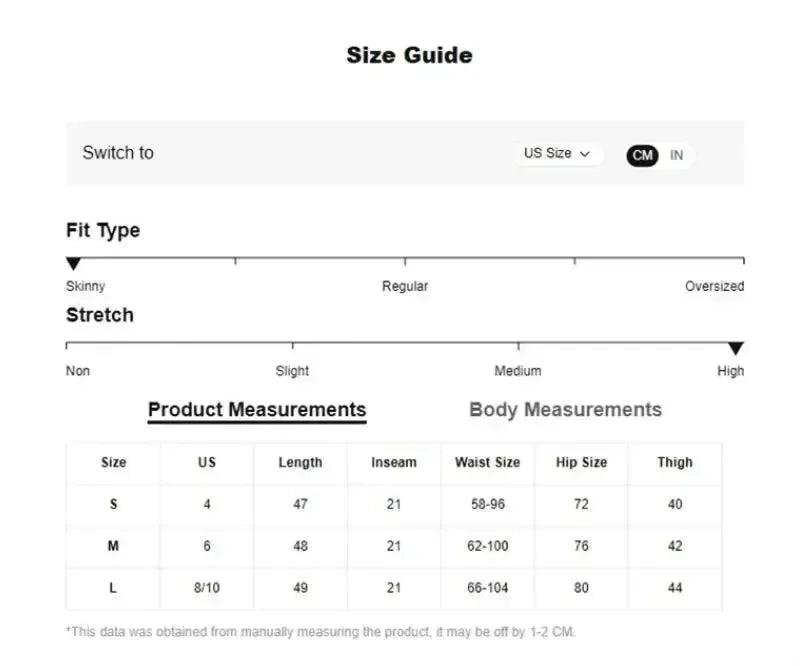This screenshot has width=808, height=666.
Task: Switch units to IN
Action: tap(677, 155)
